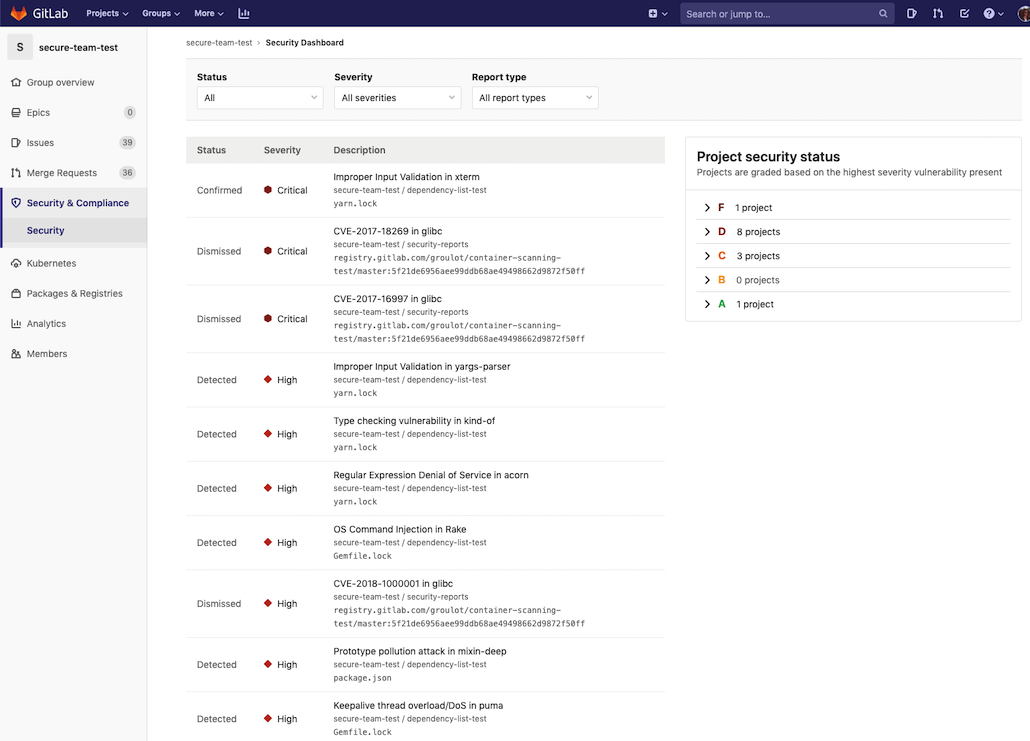
Task: Open Kubernetes from the sidebar
Action: tap(50, 263)
